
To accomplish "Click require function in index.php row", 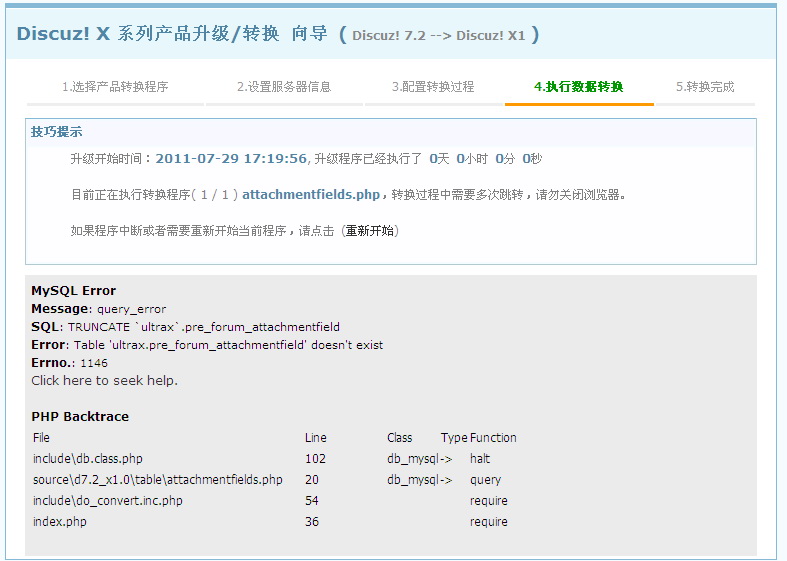I will coord(489,522).
